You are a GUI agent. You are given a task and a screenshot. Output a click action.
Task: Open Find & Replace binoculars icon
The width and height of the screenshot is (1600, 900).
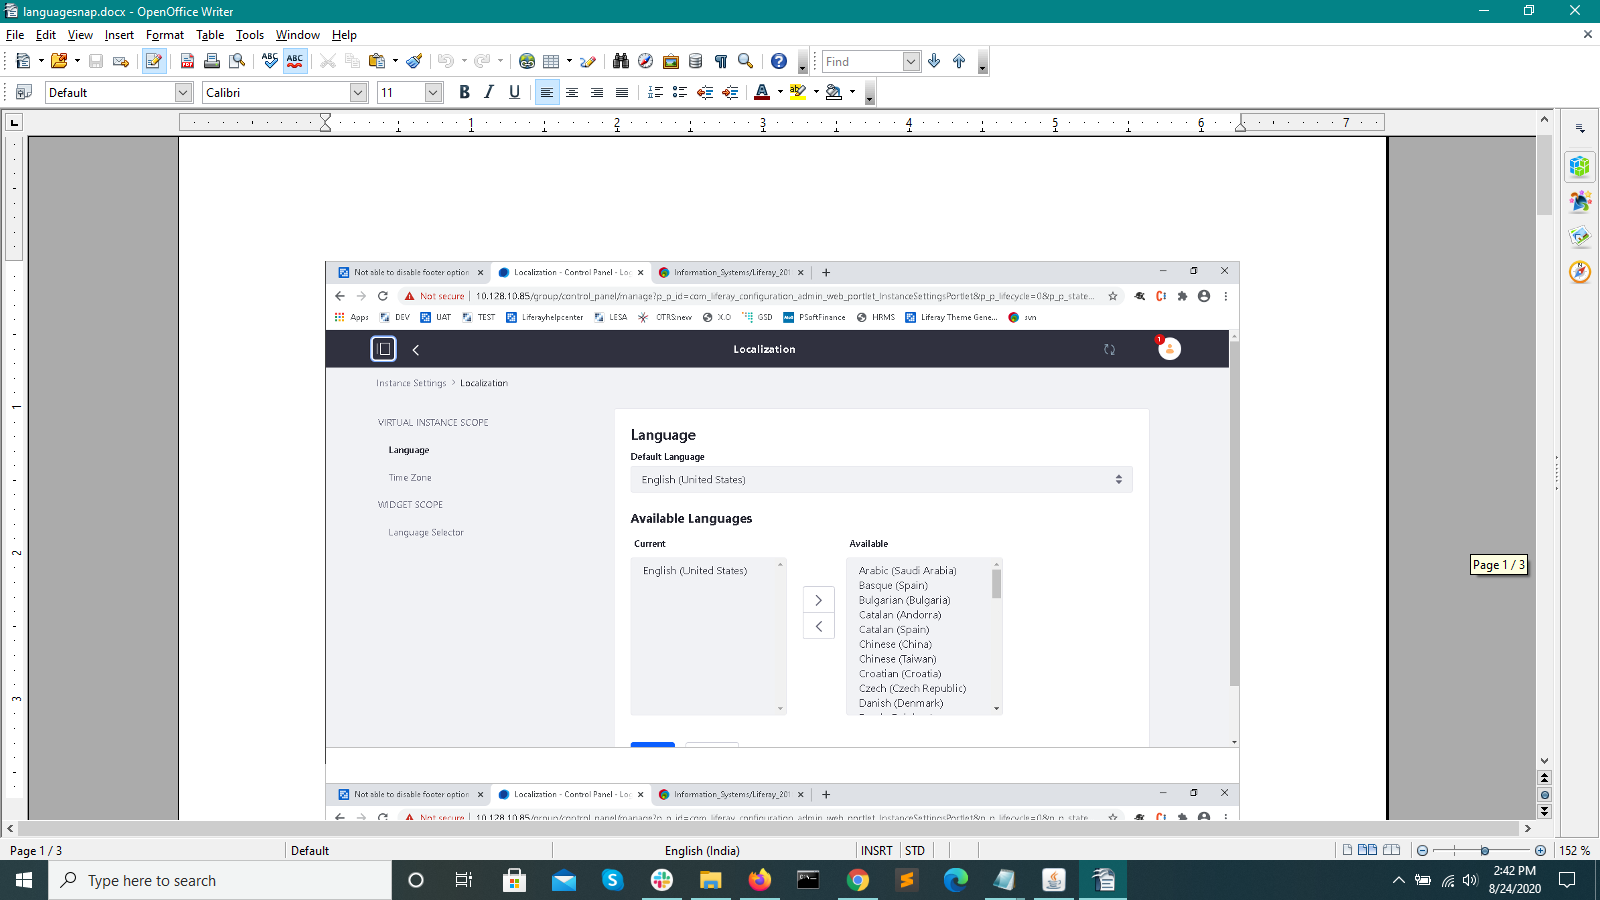[x=621, y=61]
